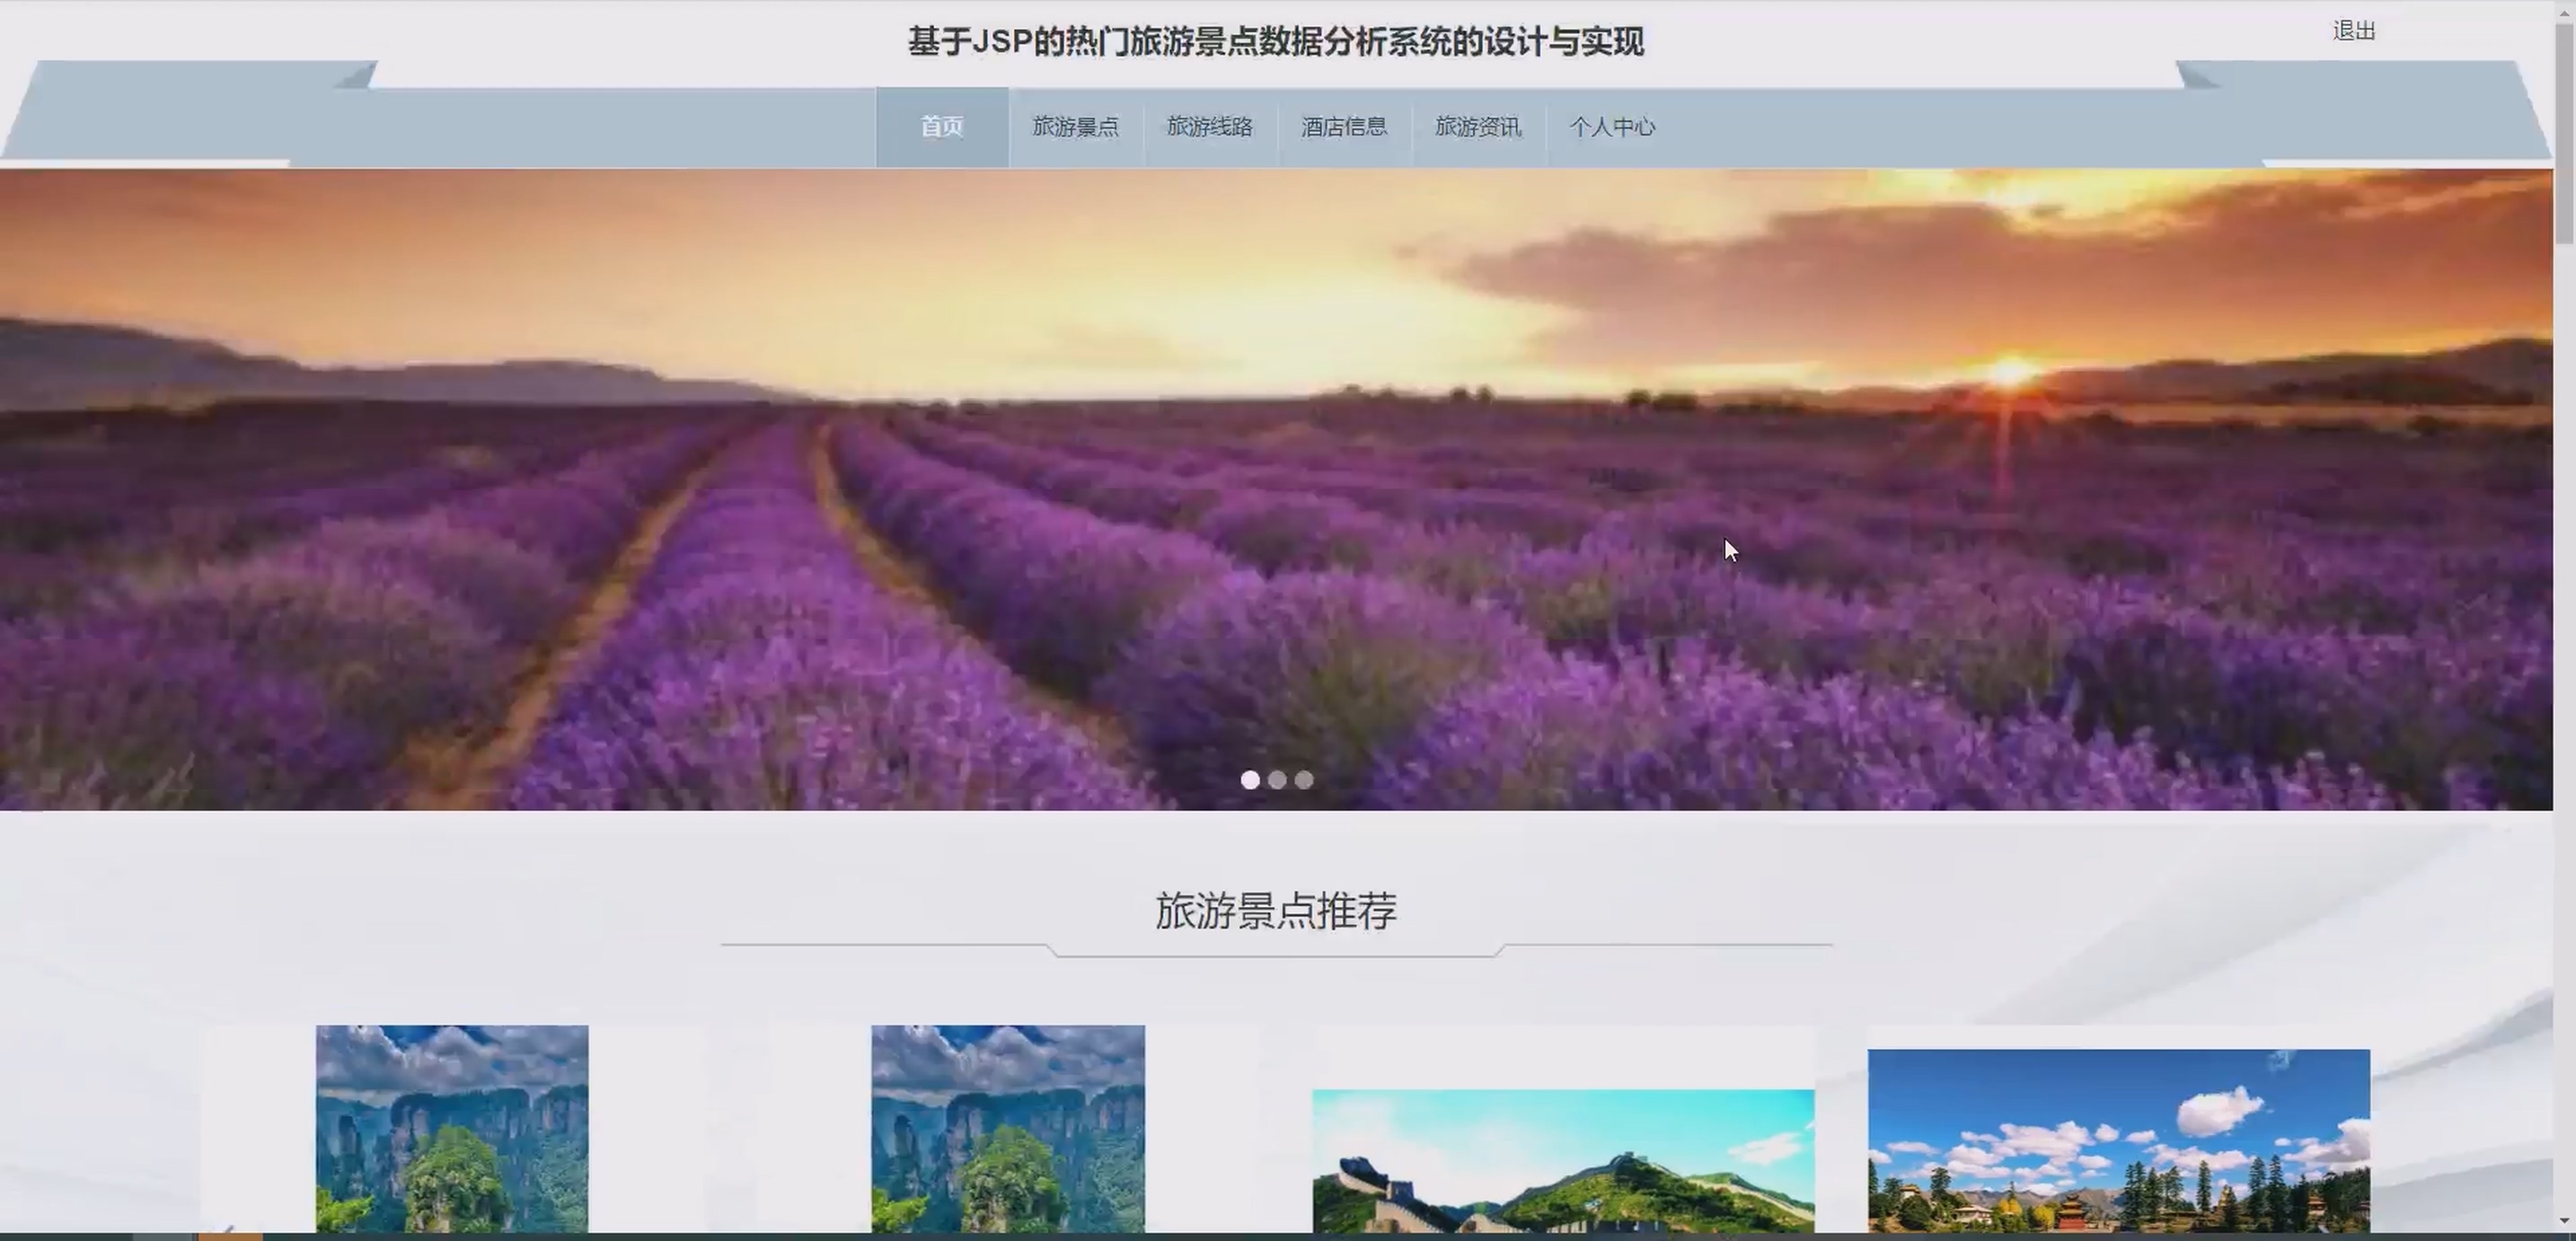Open 个人中心 personal center
2576x1241 pixels.
tap(1611, 127)
